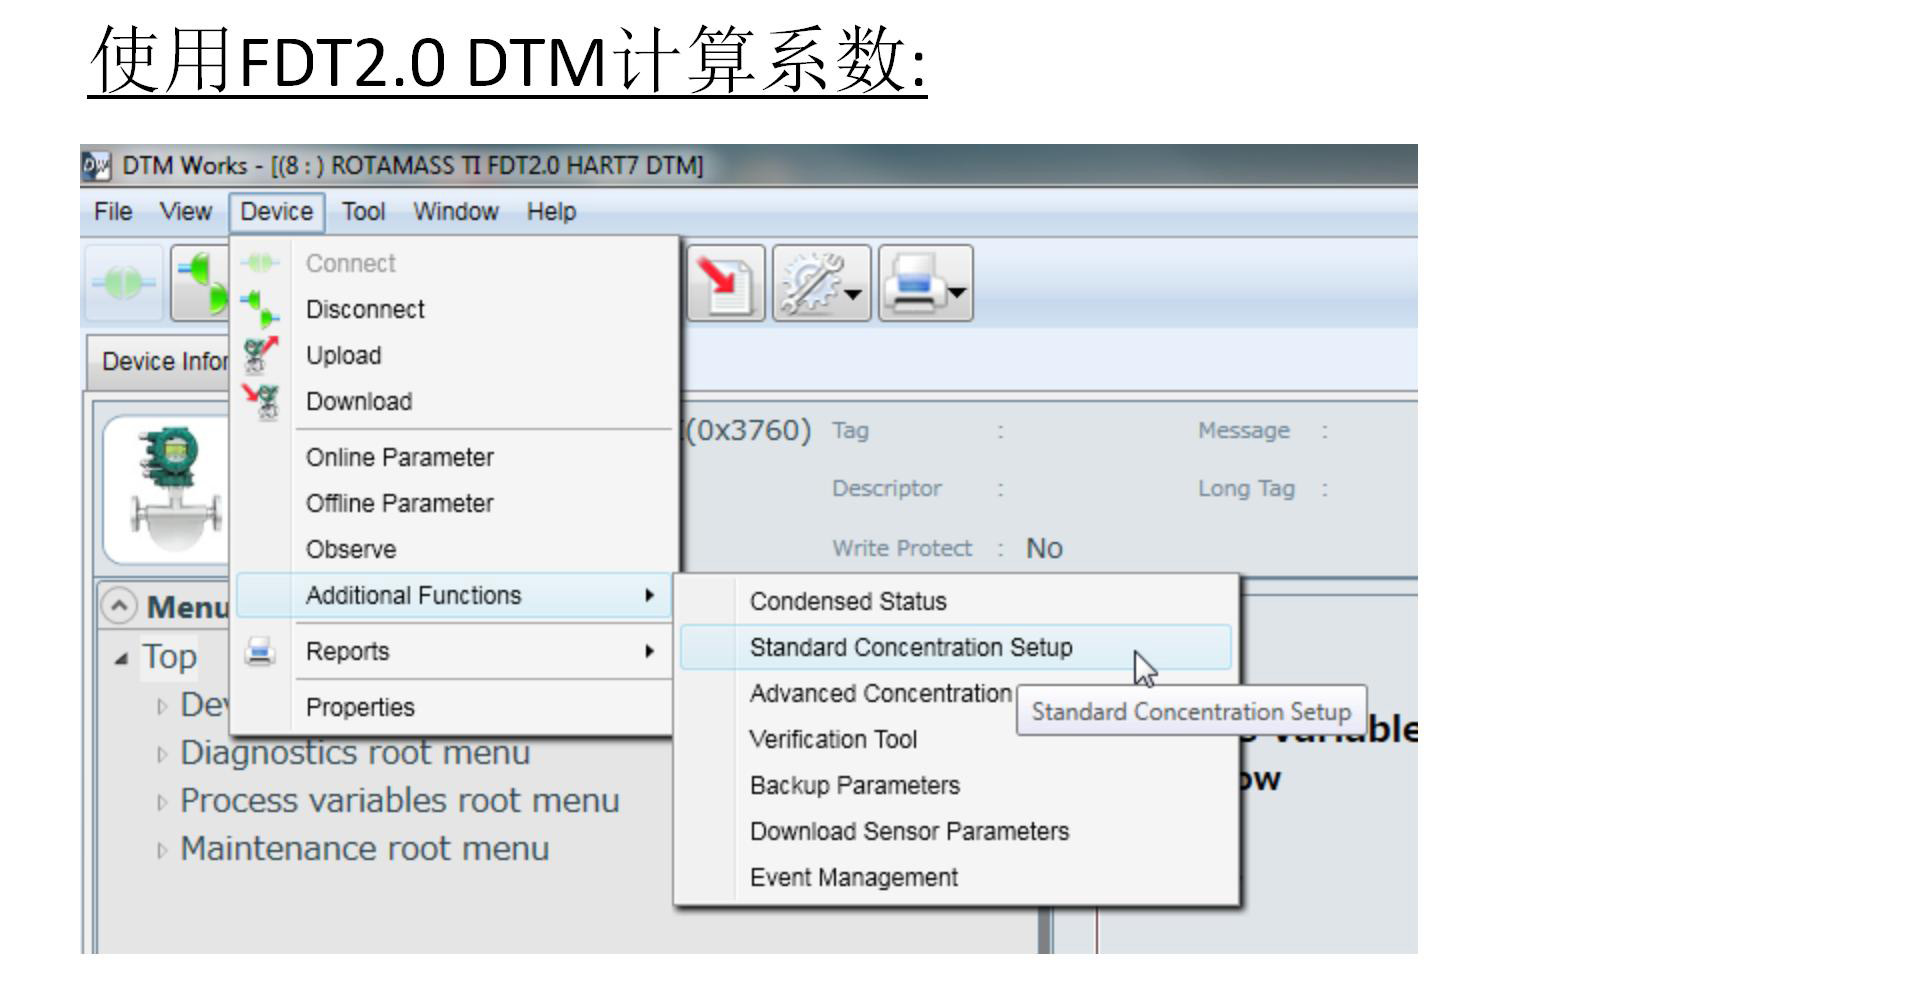Viewport: 1920px width, 996px height.
Task: Expand Reports submenu
Action: tap(454, 652)
